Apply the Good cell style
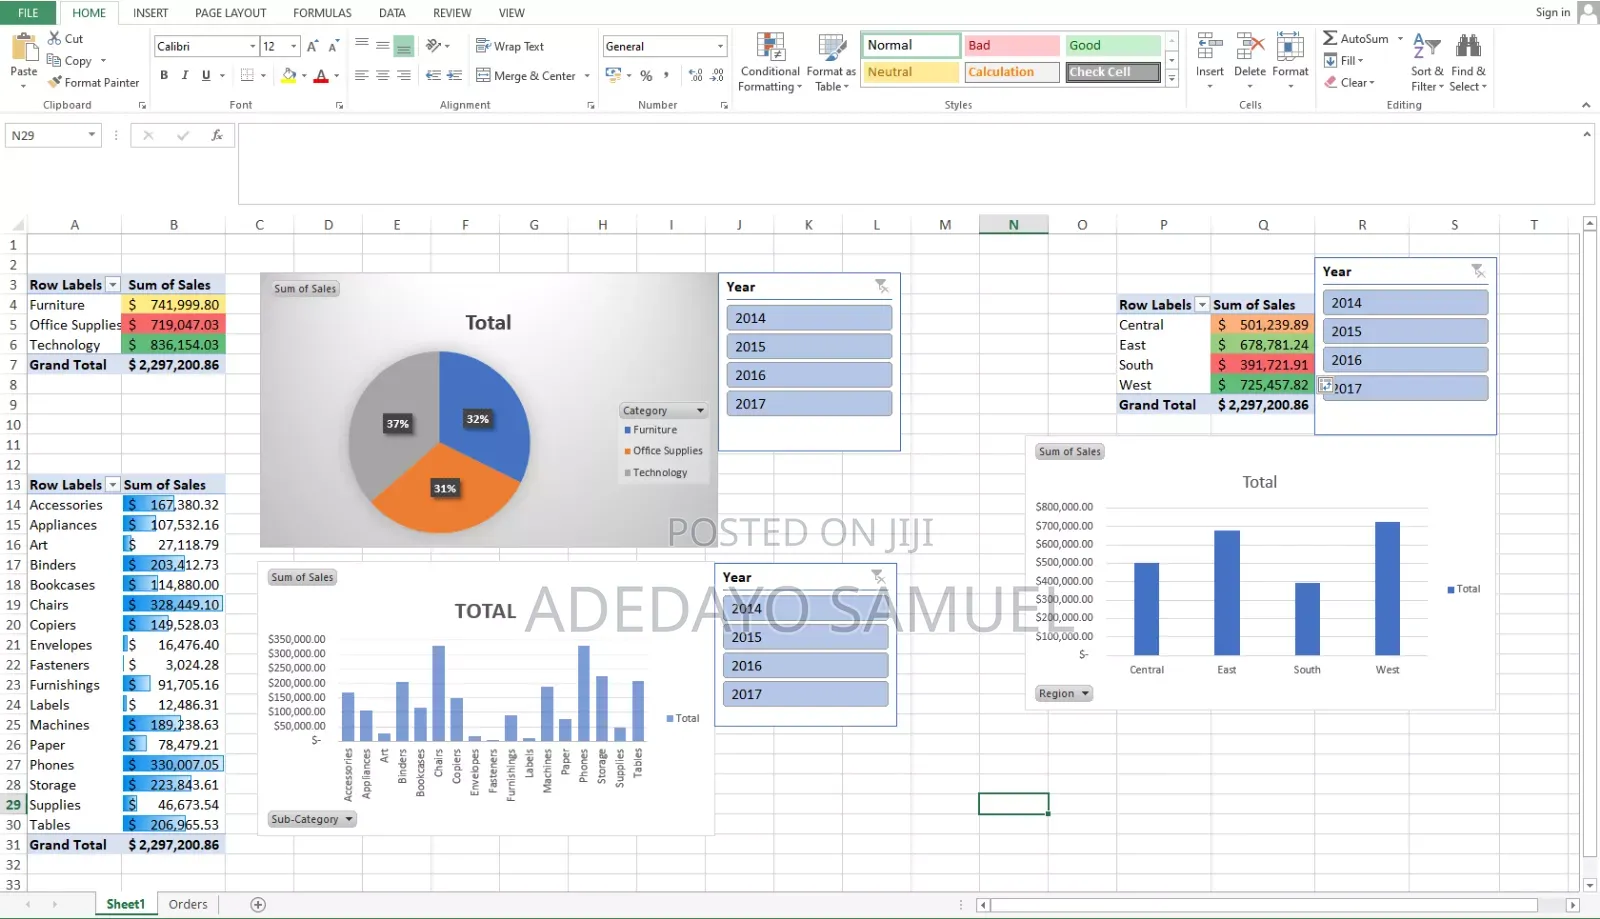The width and height of the screenshot is (1600, 919). pos(1113,46)
